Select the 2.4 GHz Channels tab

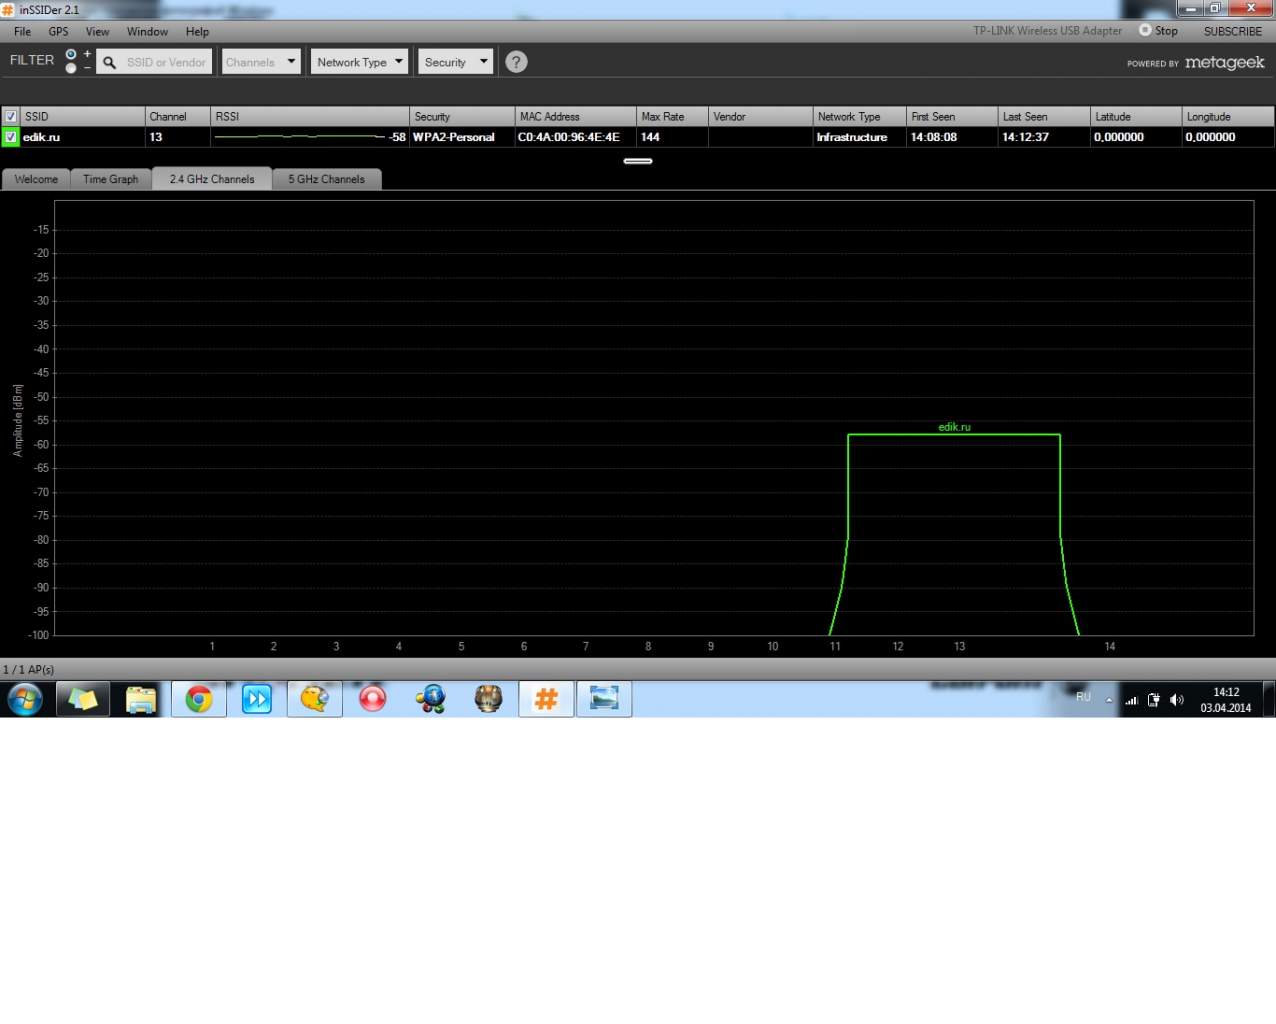pyautogui.click(x=212, y=179)
